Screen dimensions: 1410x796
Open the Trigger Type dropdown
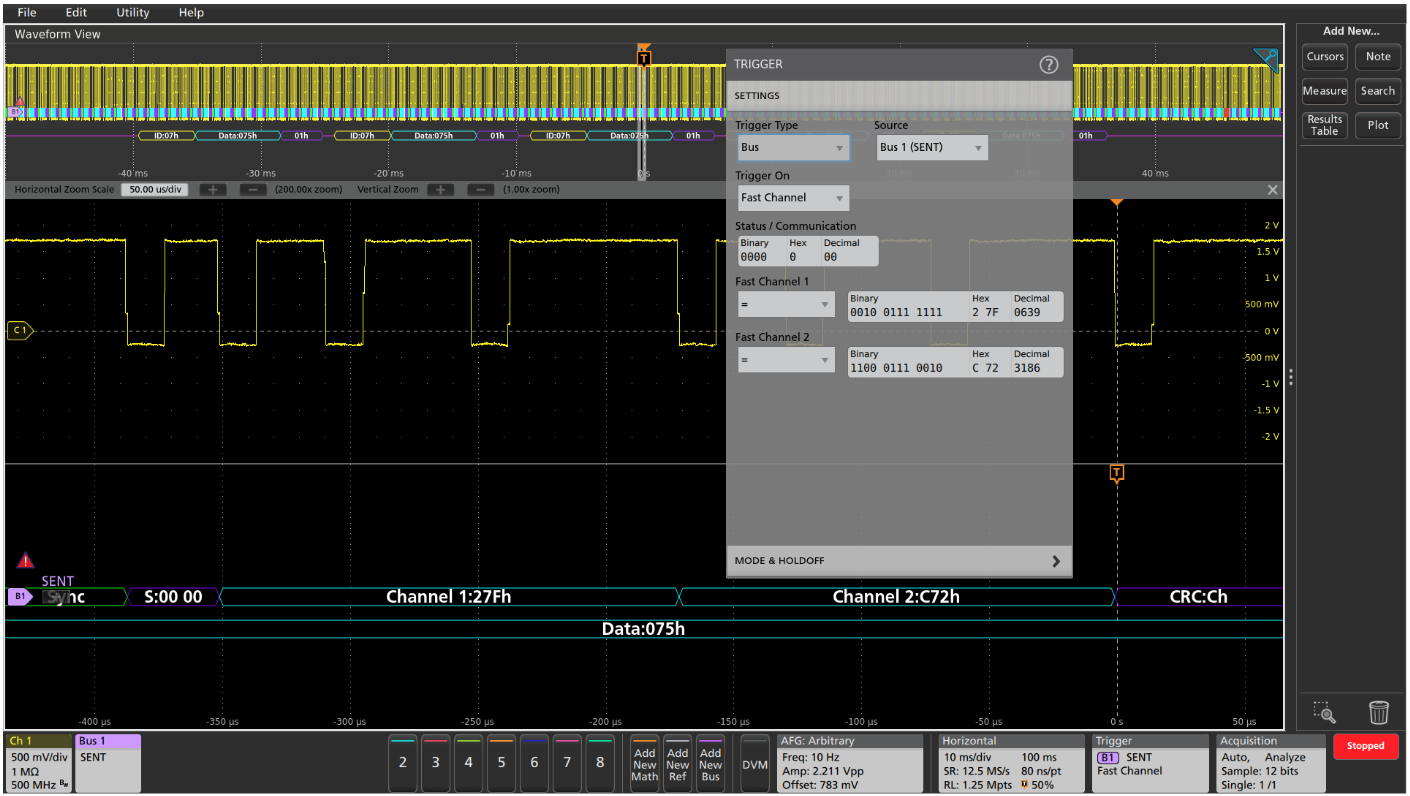[793, 147]
